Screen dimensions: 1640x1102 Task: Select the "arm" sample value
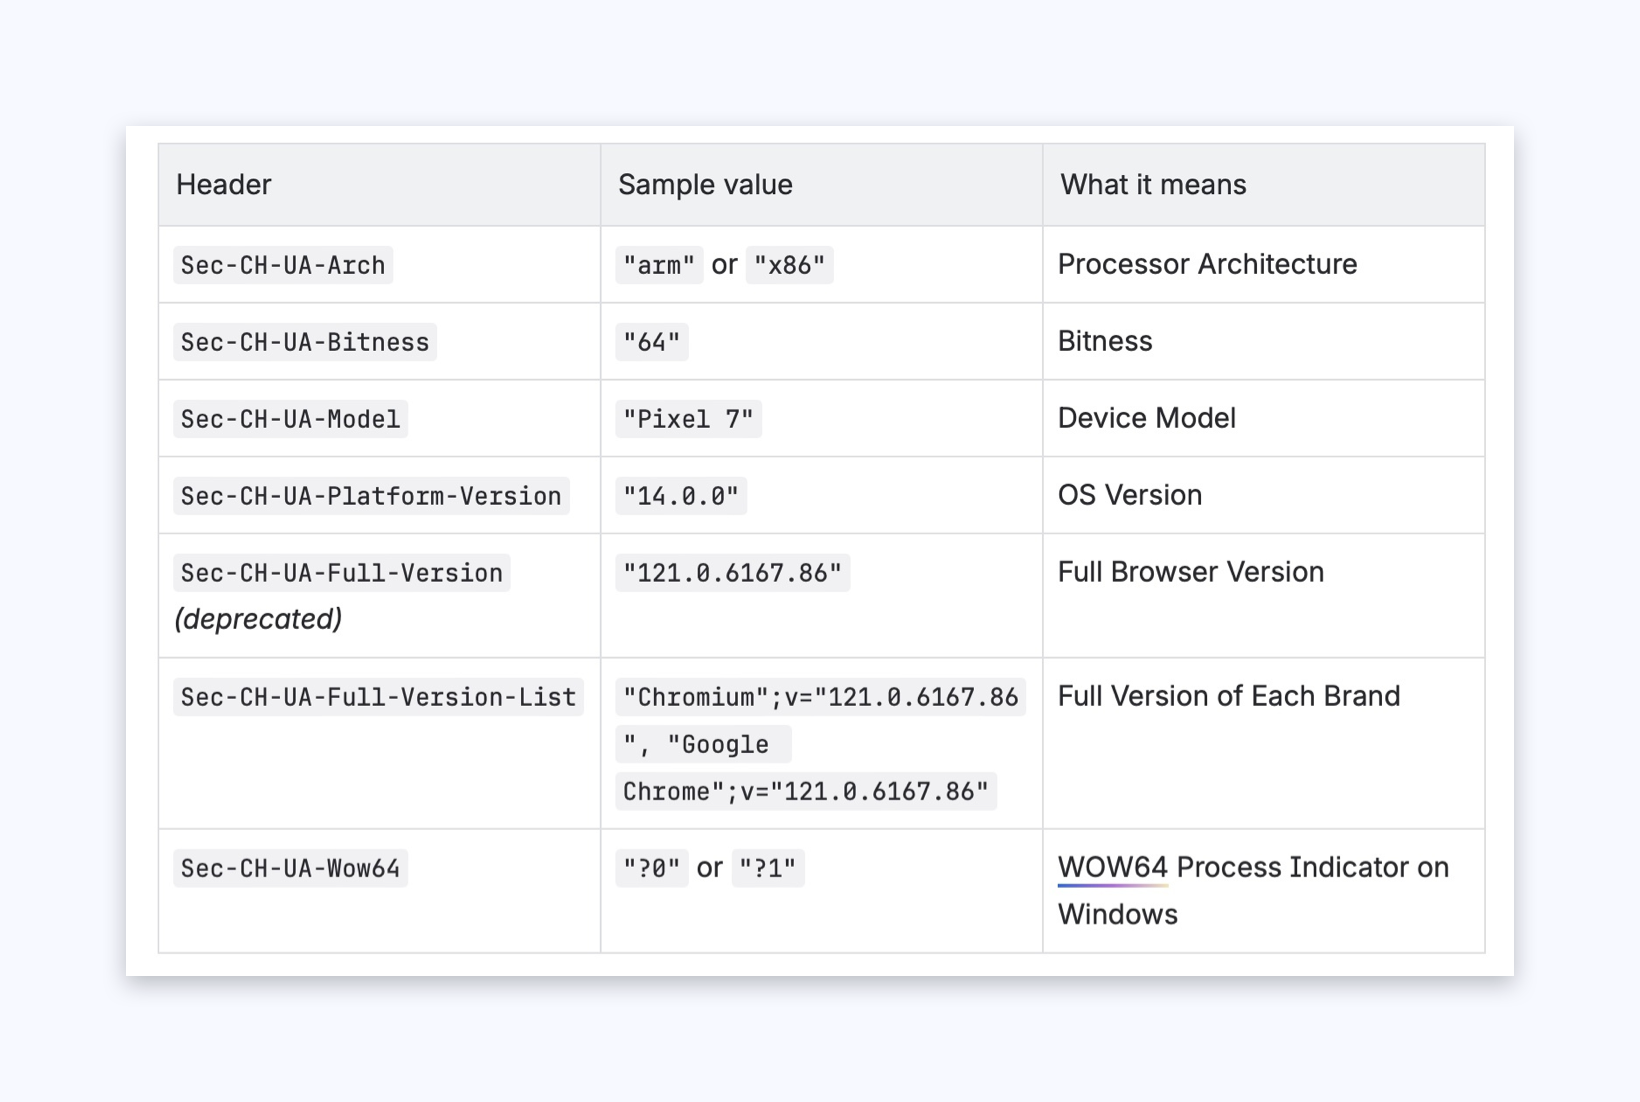659,265
